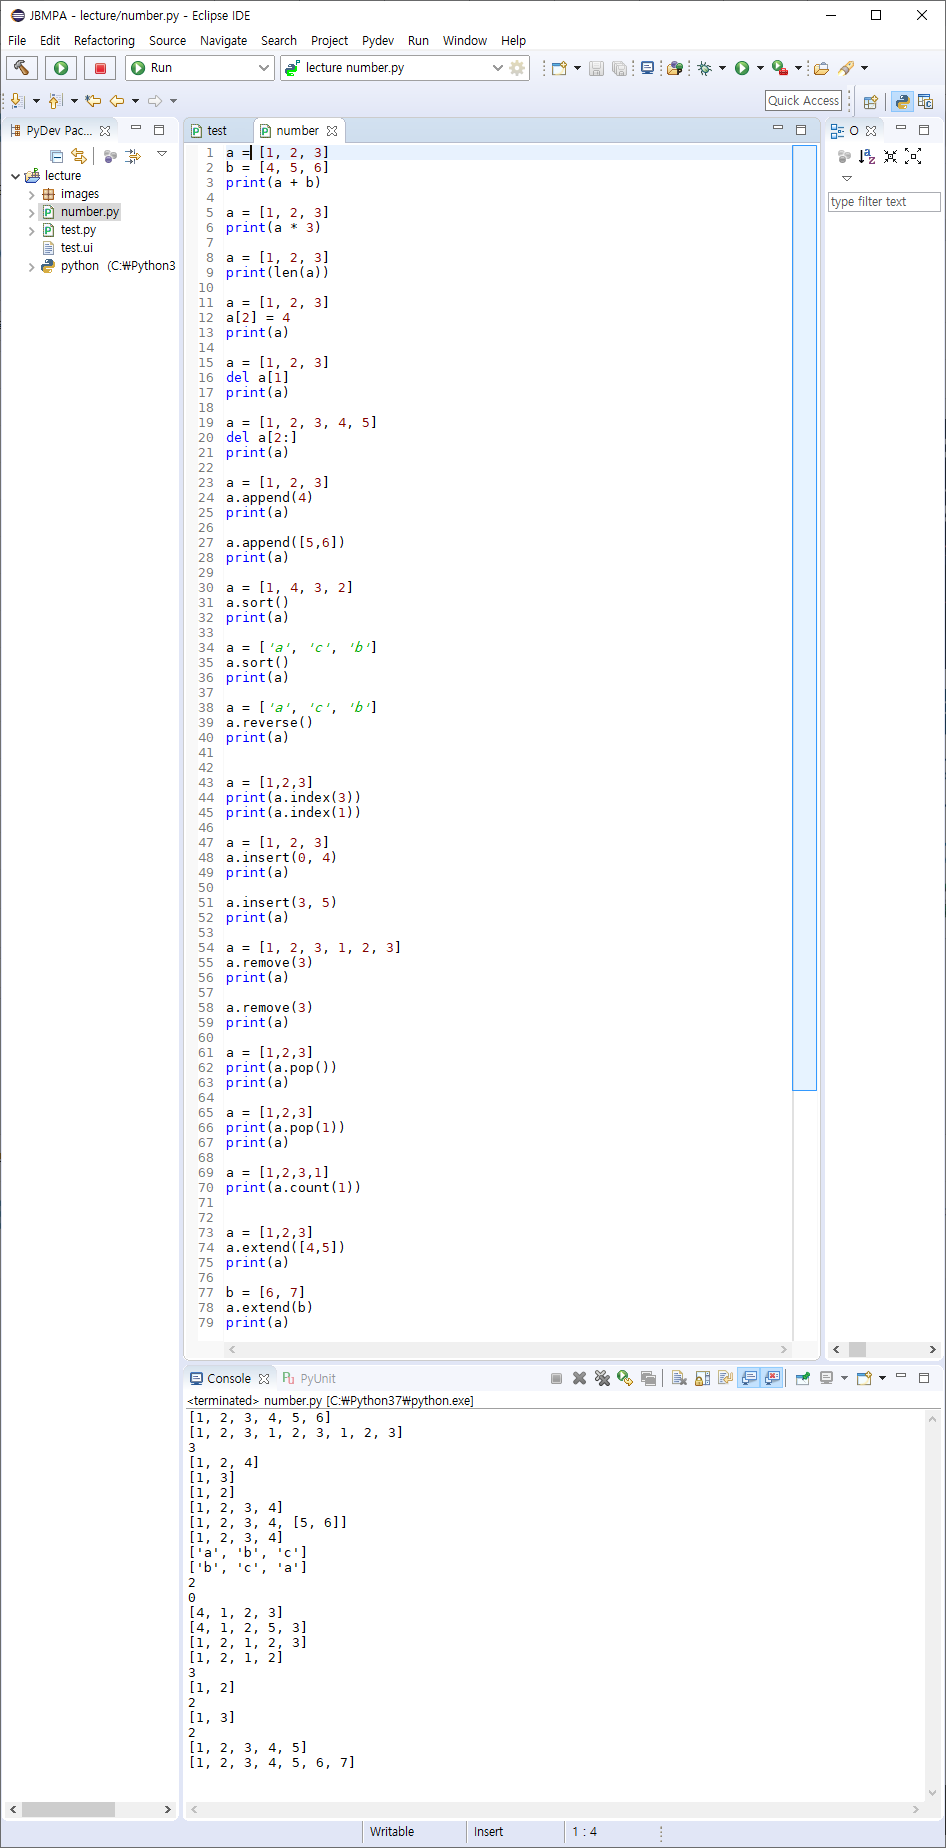
Task: Click the red Stop button in launch bar
Action: click(99, 68)
